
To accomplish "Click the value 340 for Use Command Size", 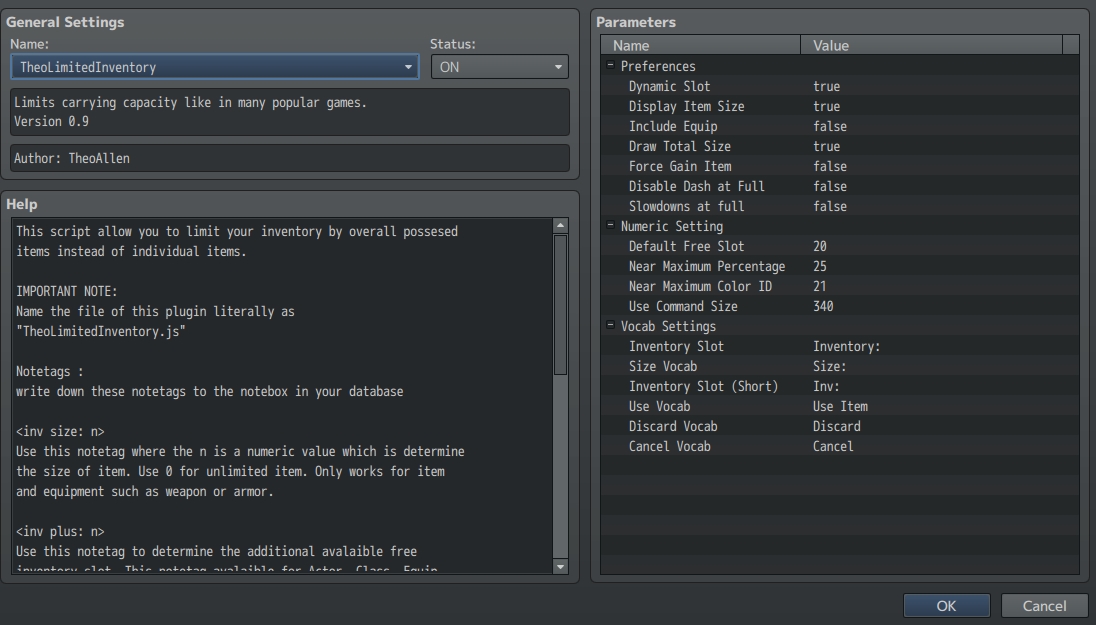I will point(823,306).
